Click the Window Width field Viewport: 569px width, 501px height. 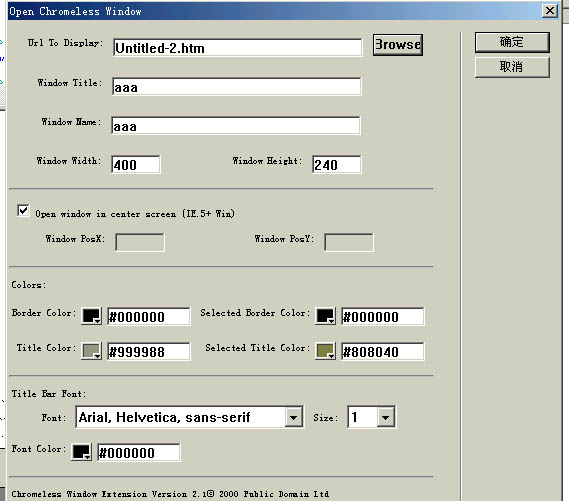pyautogui.click(x=136, y=164)
